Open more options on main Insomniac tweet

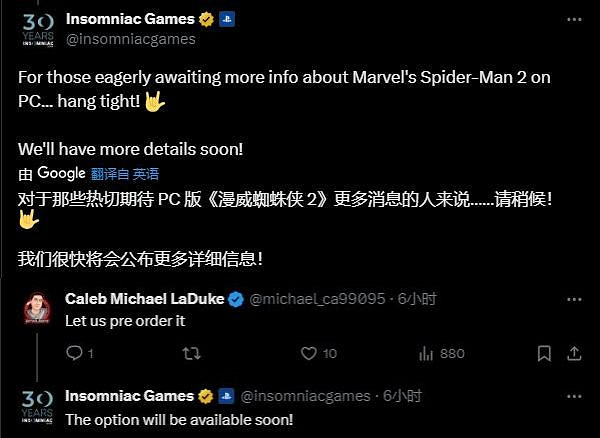(x=574, y=20)
